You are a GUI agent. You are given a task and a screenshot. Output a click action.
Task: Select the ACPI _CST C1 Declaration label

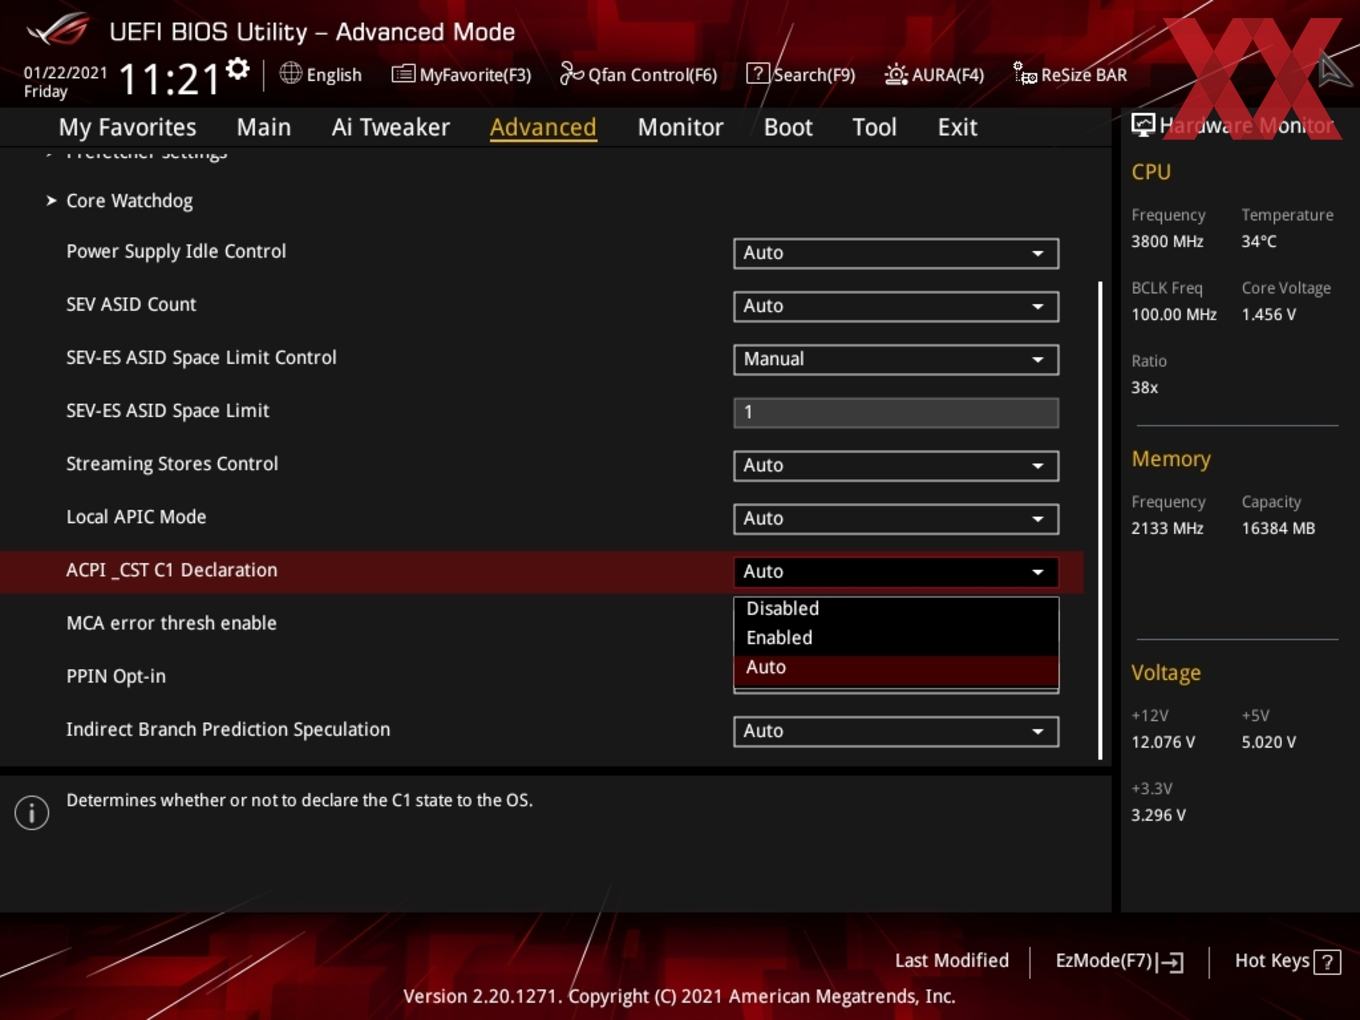pos(172,570)
